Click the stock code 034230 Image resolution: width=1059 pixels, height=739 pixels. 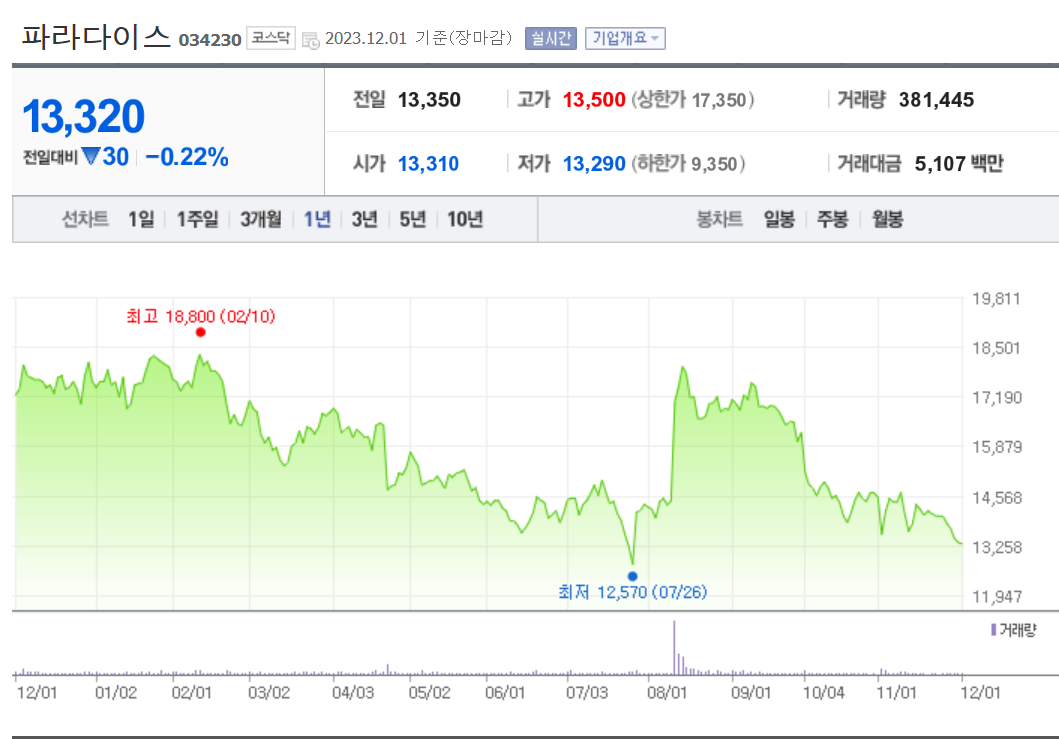coord(209,40)
